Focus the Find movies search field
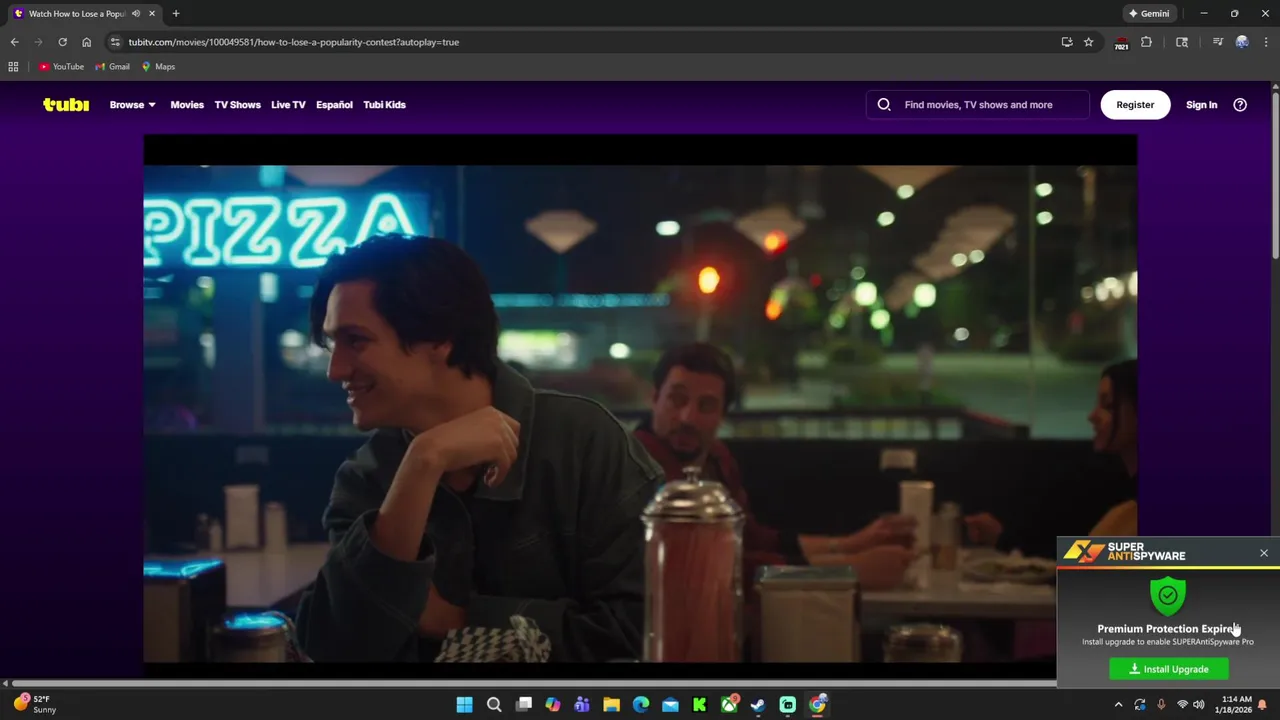 (x=978, y=104)
